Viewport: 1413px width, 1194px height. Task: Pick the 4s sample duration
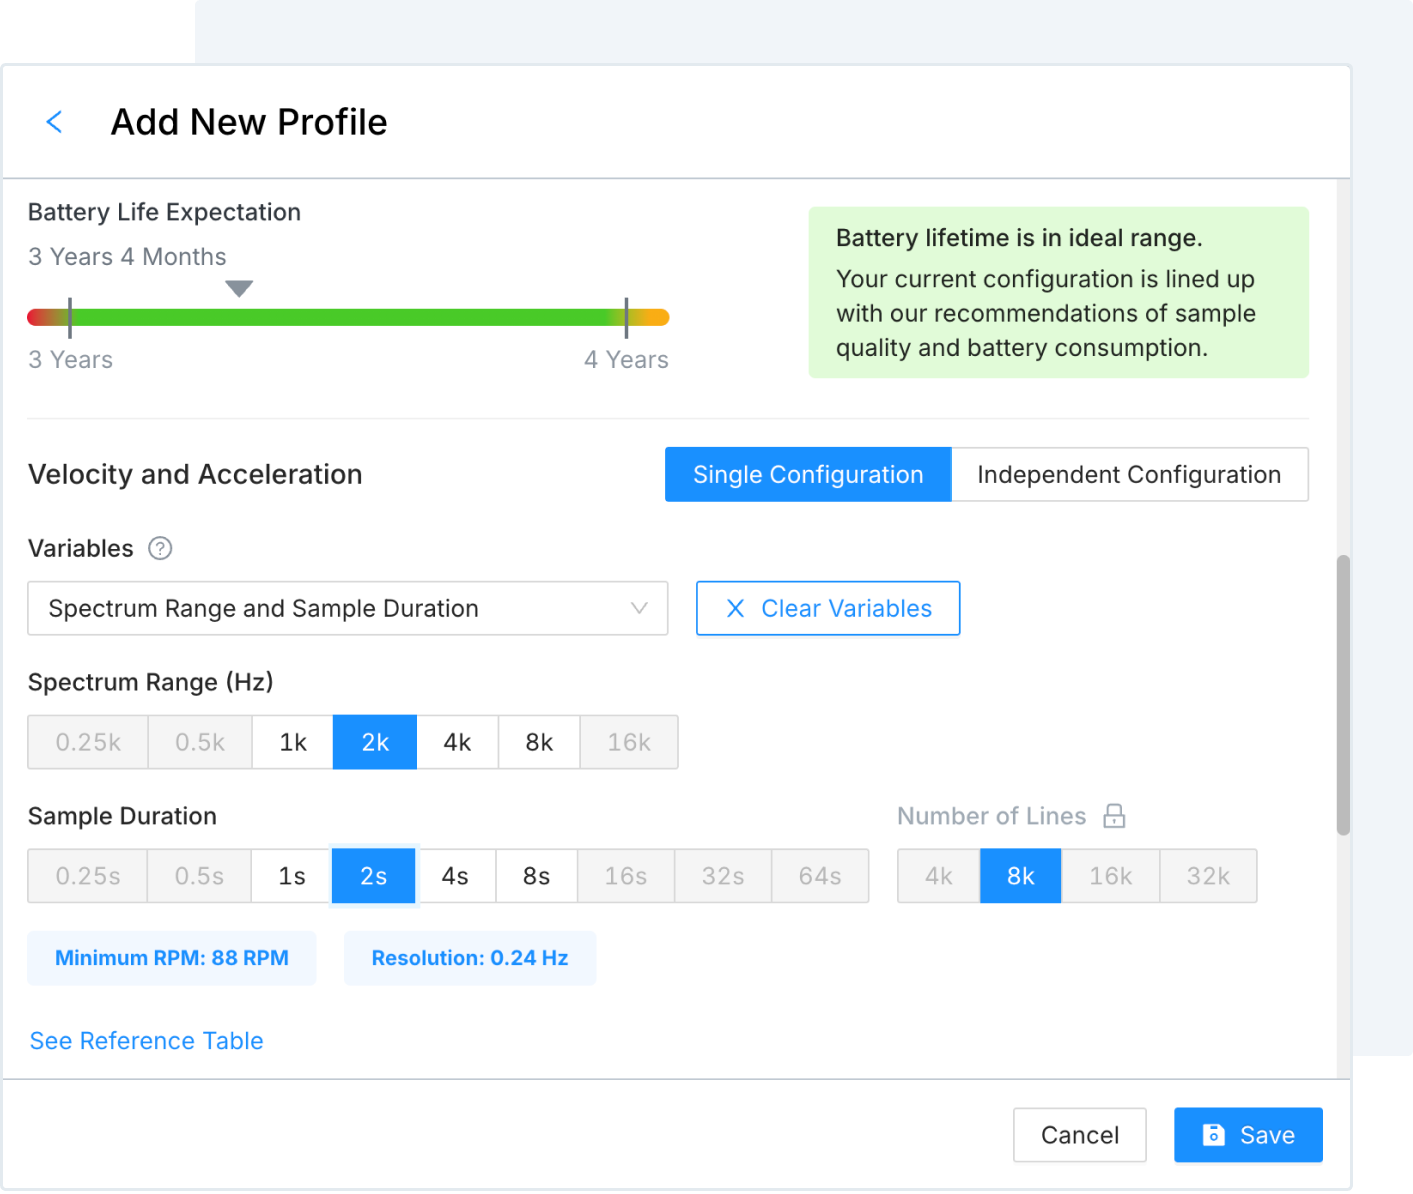point(455,876)
